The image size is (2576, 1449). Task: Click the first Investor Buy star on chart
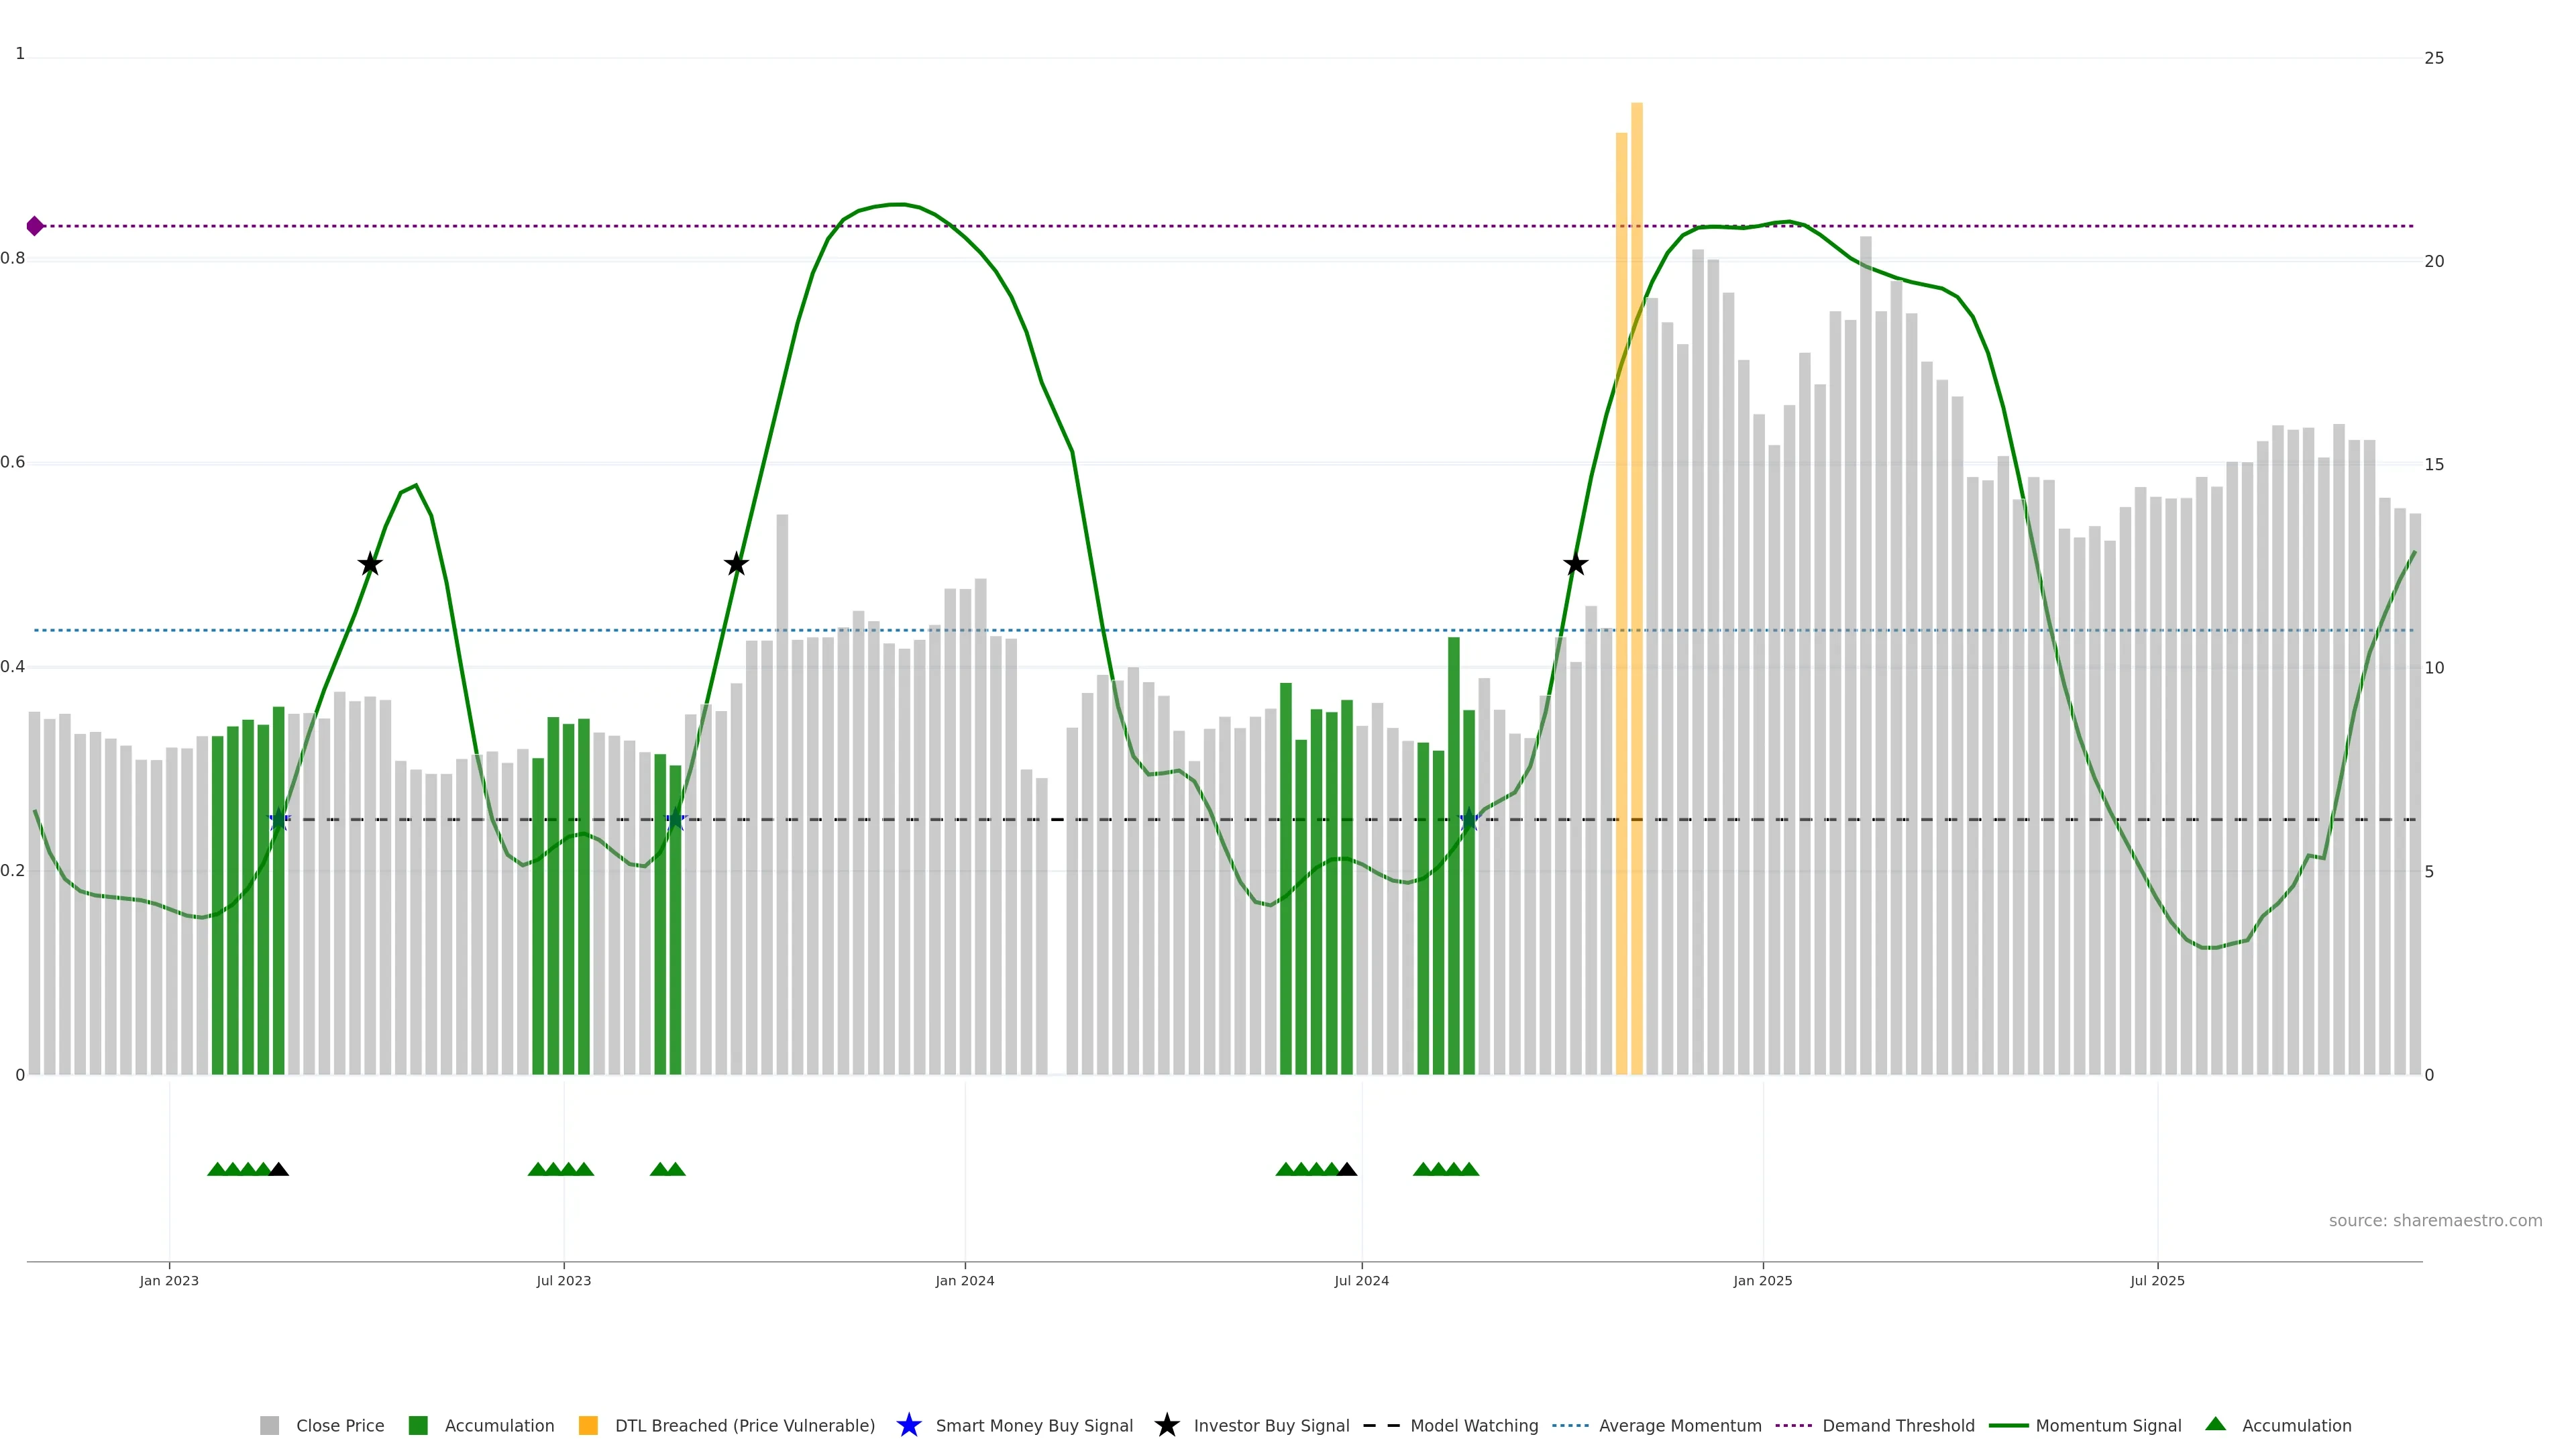370,564
